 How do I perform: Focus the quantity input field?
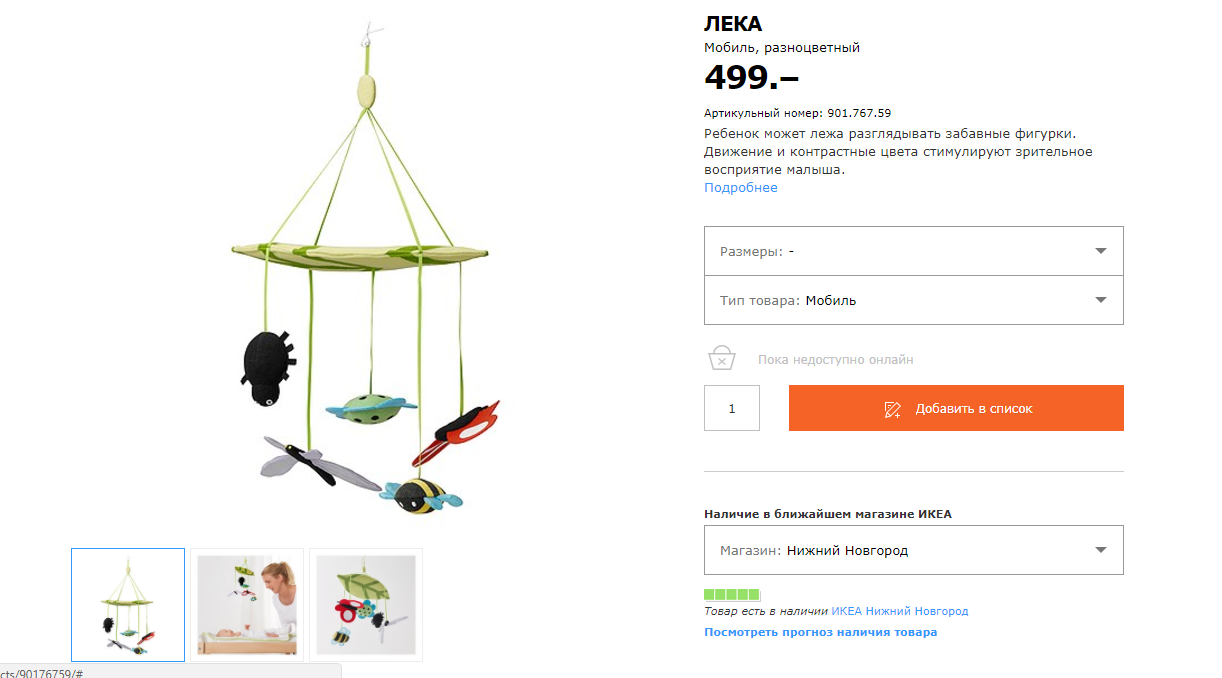click(732, 408)
